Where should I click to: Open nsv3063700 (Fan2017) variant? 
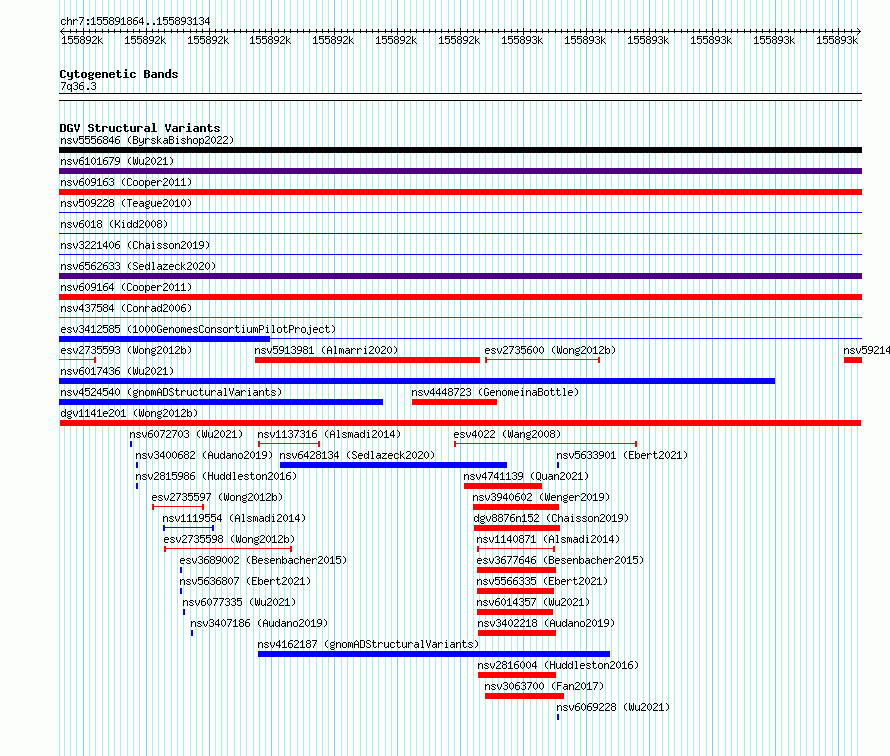(x=544, y=686)
